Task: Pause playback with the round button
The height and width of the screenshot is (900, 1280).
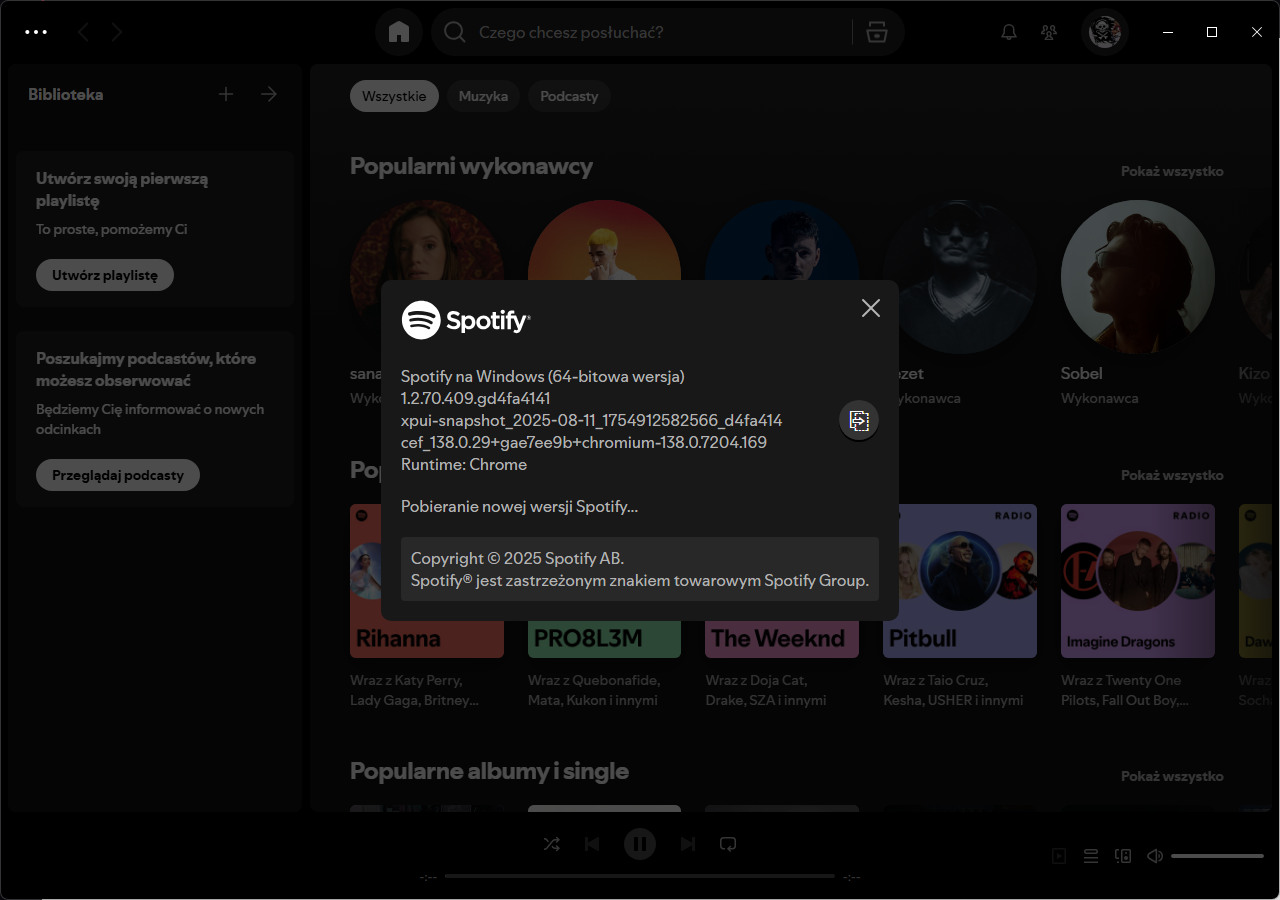Action: (x=640, y=844)
